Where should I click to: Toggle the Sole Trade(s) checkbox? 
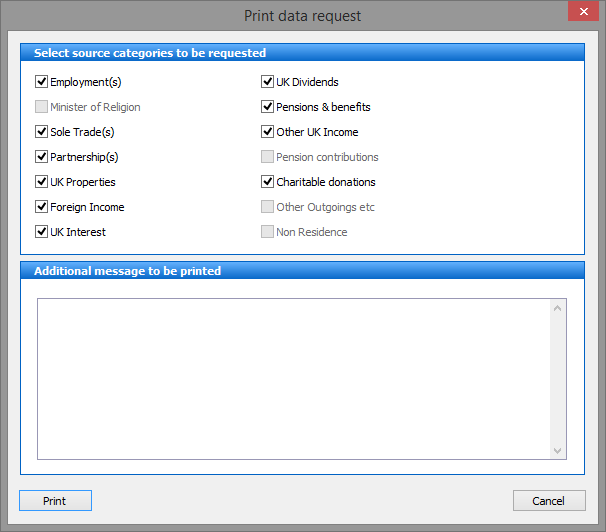click(x=41, y=131)
